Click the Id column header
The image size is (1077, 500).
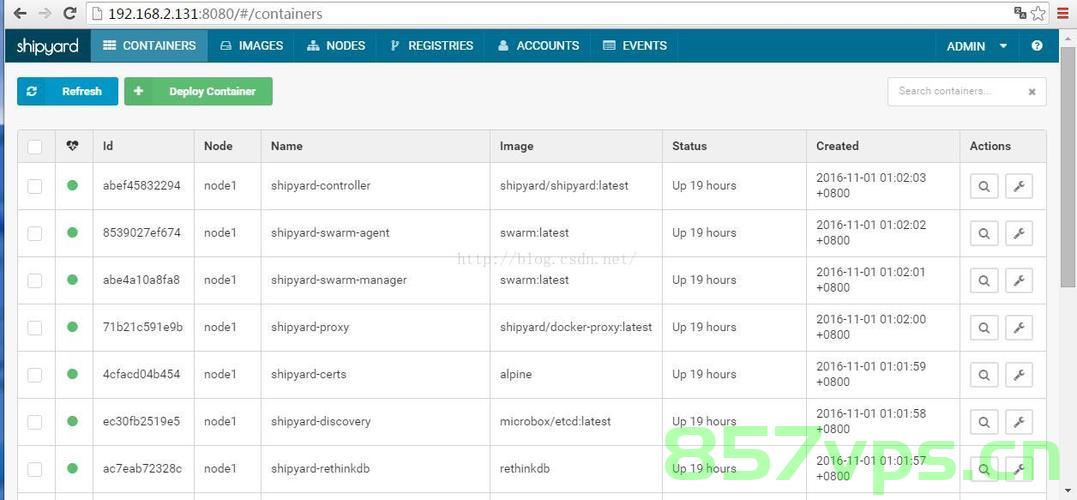(108, 146)
